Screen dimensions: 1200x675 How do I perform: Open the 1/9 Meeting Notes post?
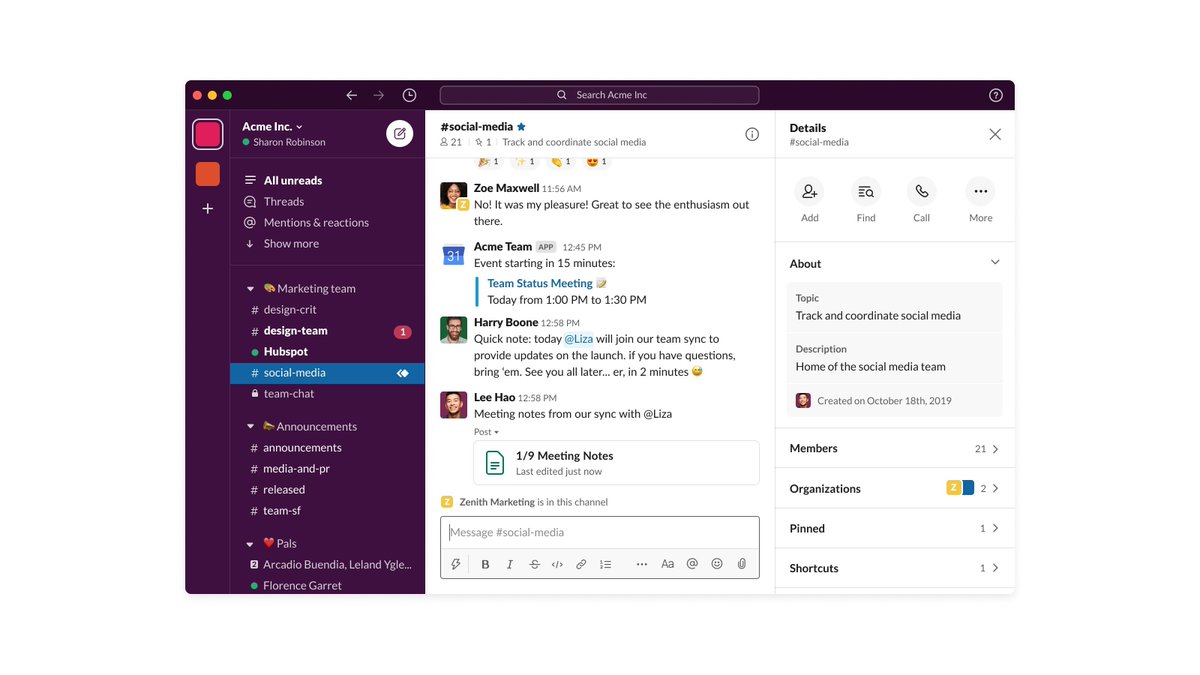coord(563,456)
